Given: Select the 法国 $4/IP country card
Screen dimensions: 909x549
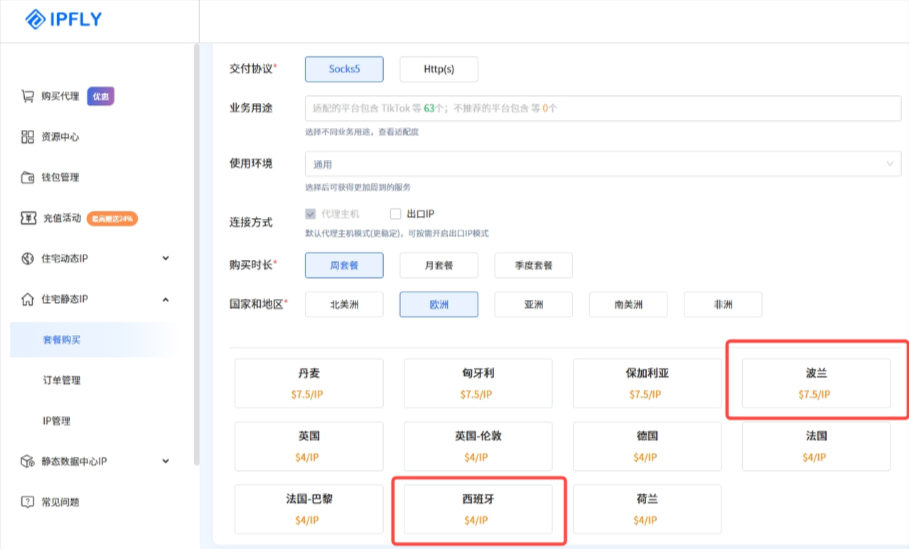Looking at the screenshot, I should point(816,446).
